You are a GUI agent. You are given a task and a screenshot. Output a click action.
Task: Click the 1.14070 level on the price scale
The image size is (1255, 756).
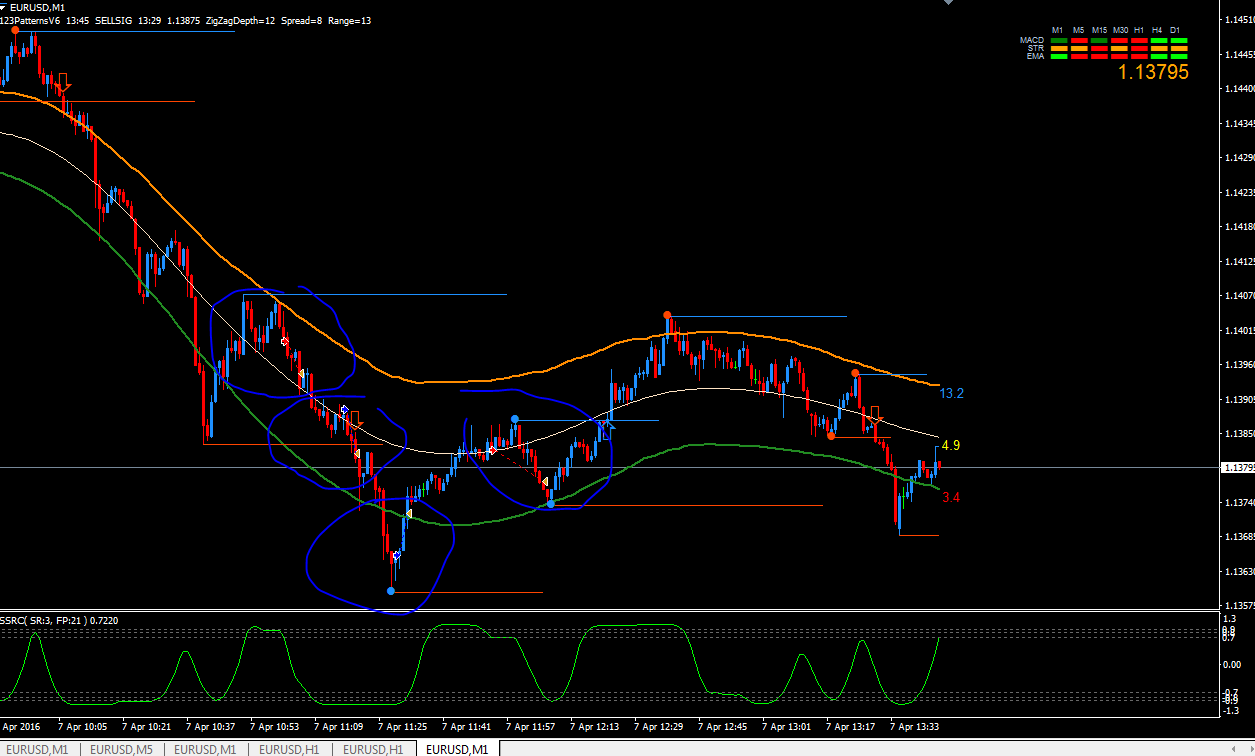click(x=1240, y=296)
